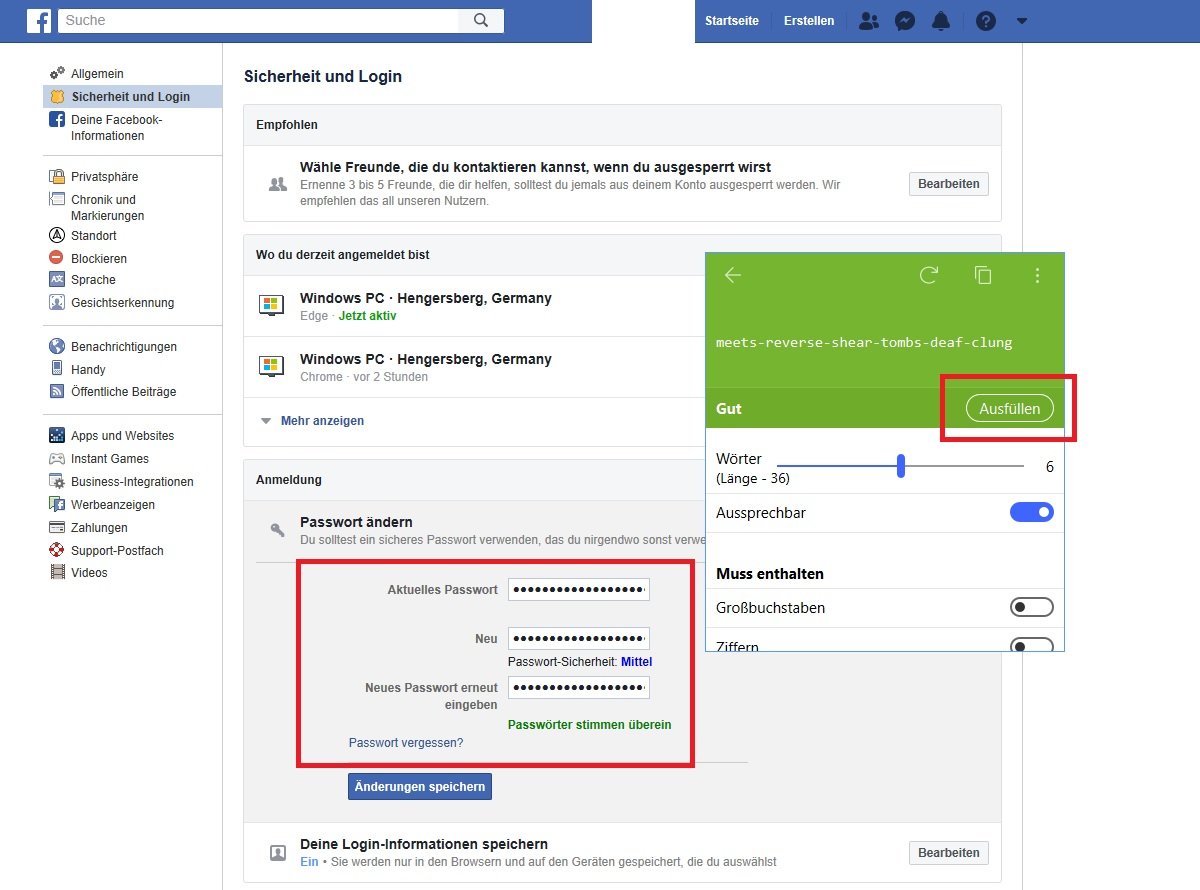Click the Facebook logo icon
The width and height of the screenshot is (1200, 890).
click(x=39, y=20)
